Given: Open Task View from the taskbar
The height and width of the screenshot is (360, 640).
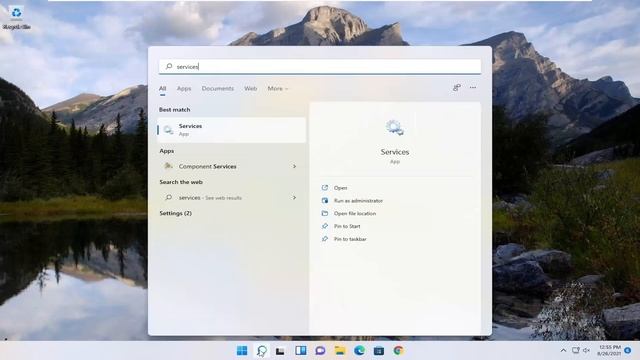Looking at the screenshot, I should click(x=280, y=351).
